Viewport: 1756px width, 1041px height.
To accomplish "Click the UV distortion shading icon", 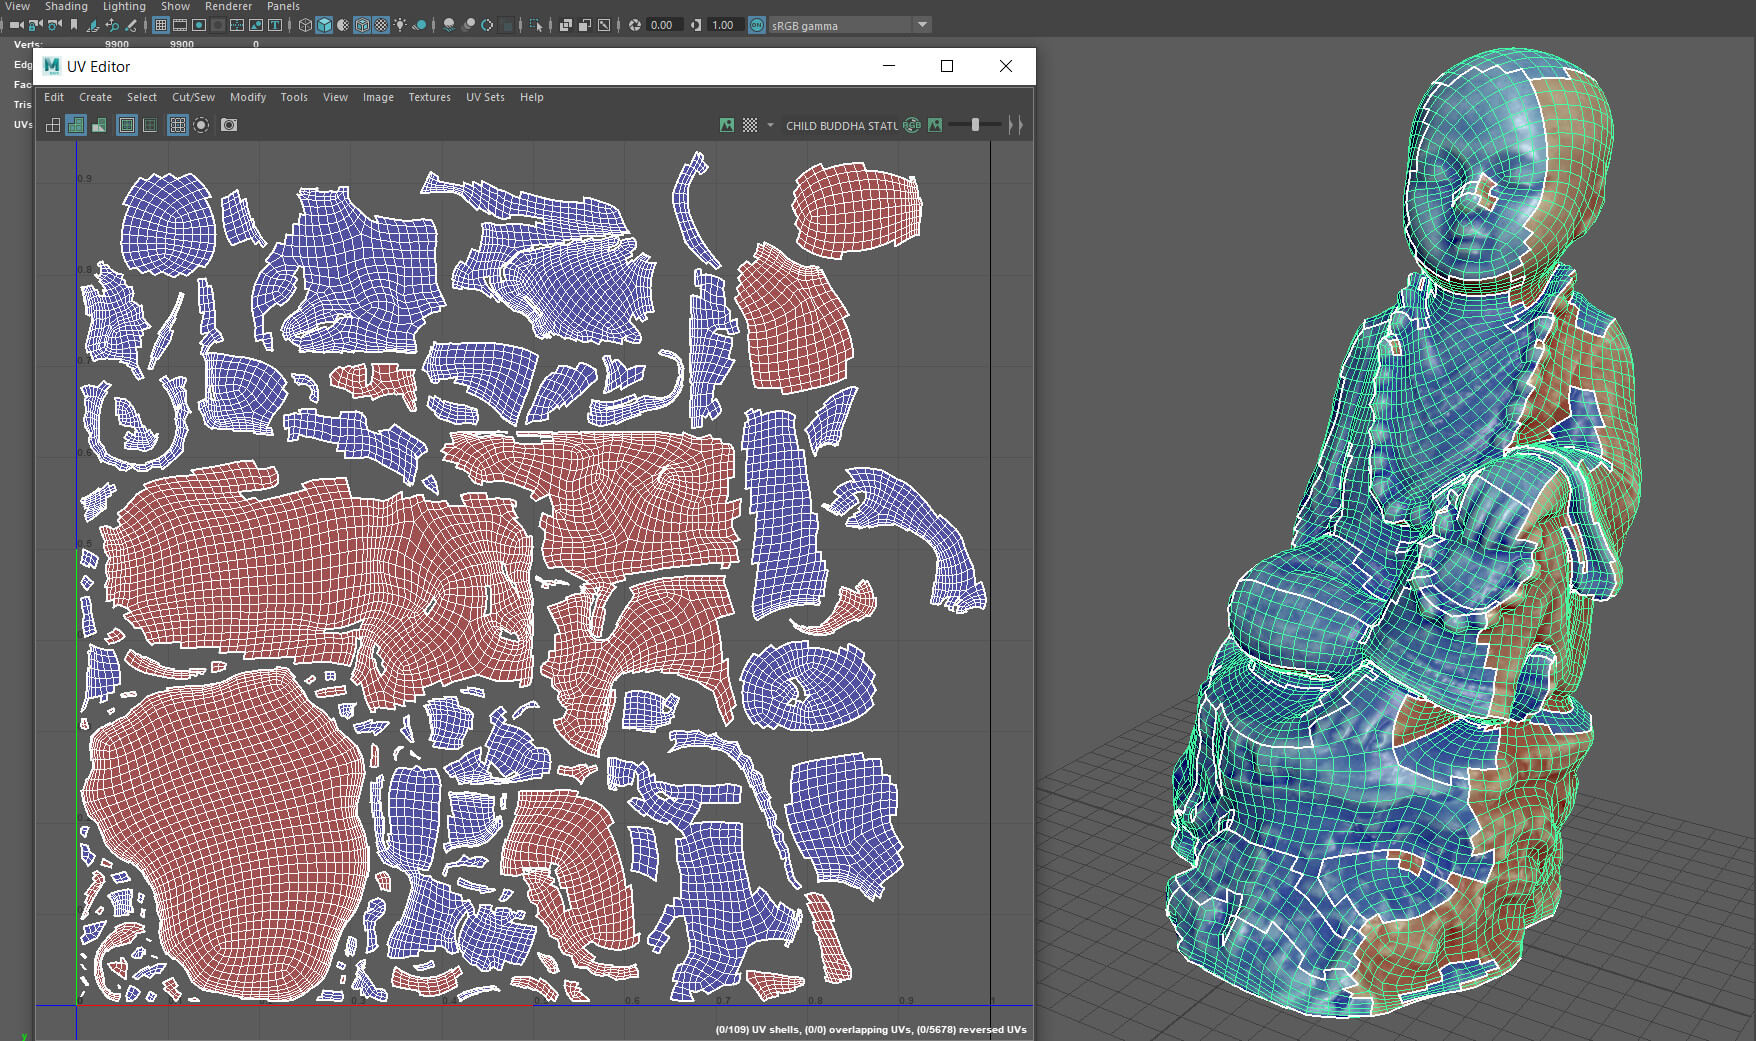I will 99,125.
